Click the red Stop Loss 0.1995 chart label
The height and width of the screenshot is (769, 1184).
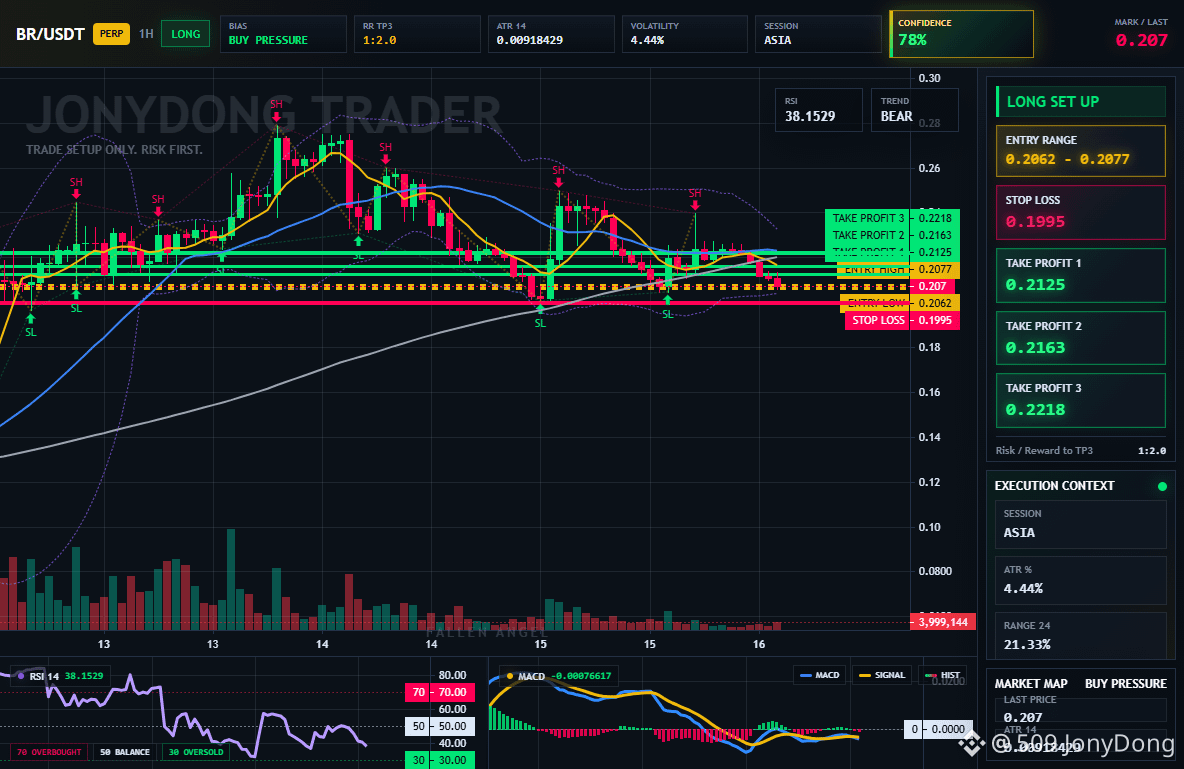coord(902,320)
